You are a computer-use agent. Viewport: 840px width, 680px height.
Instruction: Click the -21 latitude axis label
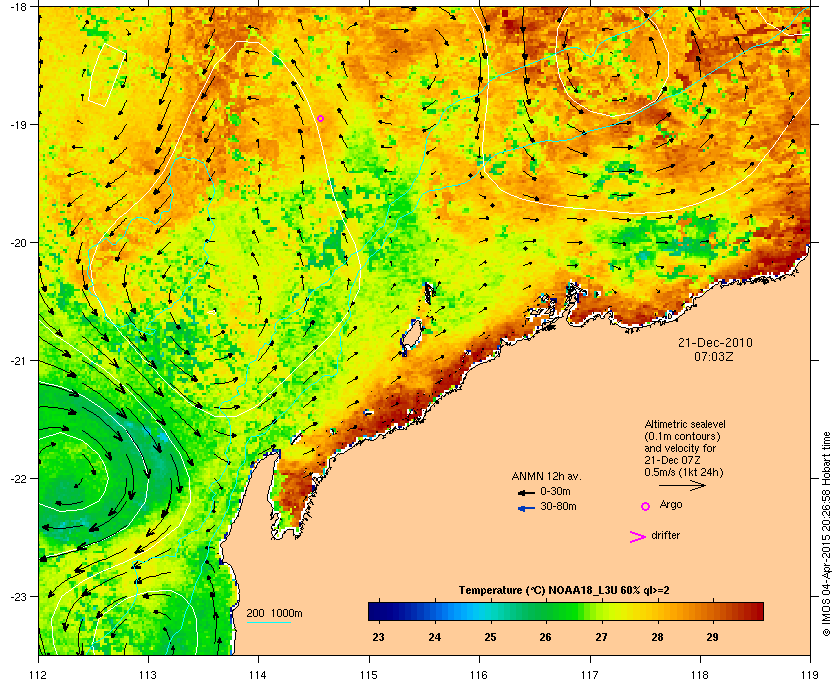[x=20, y=361]
